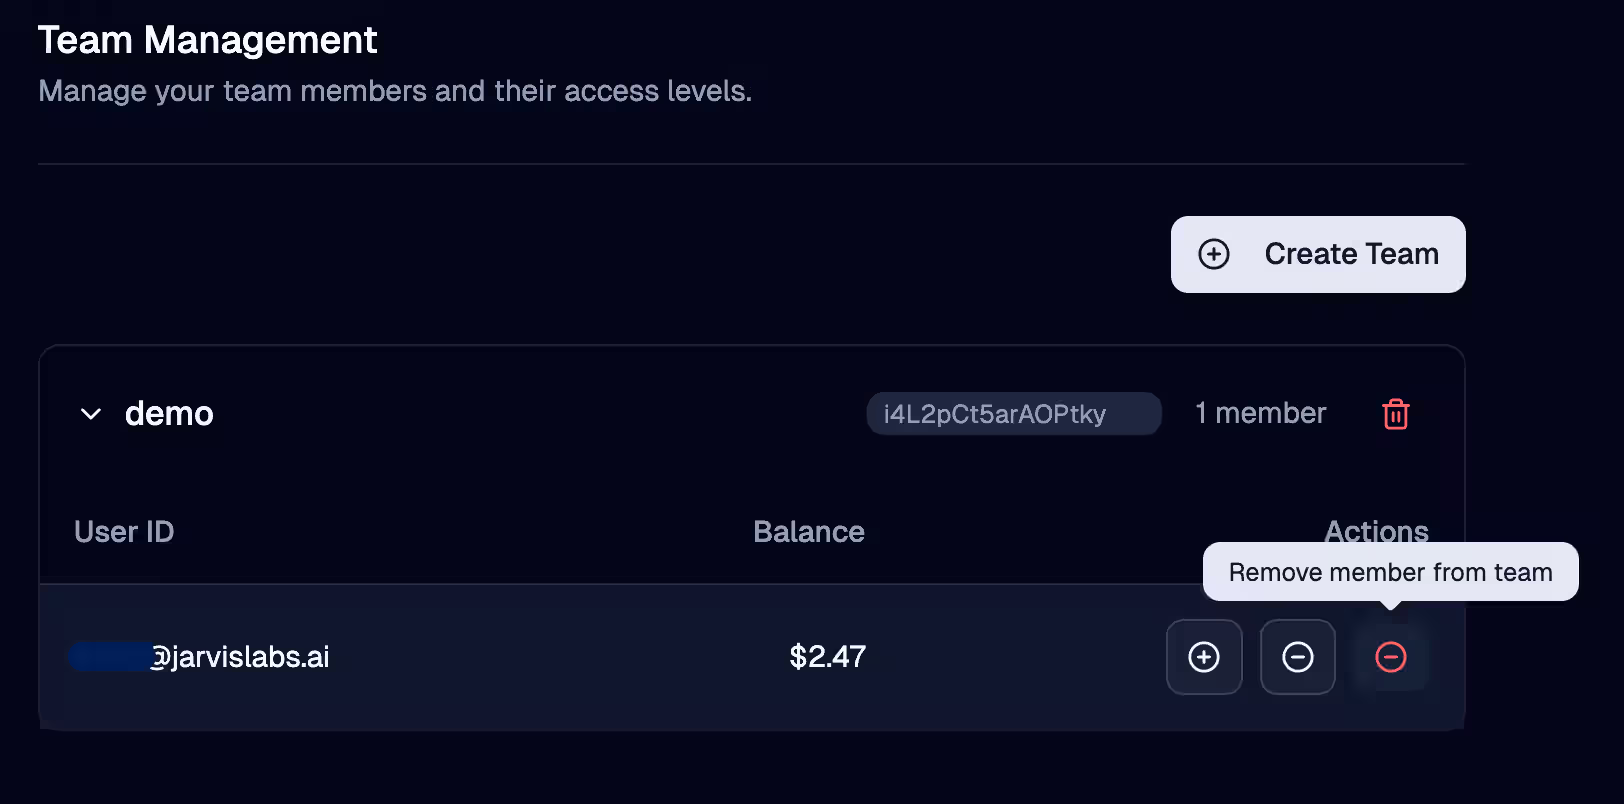Click the Team Management heading
The image size is (1624, 804).
(208, 40)
